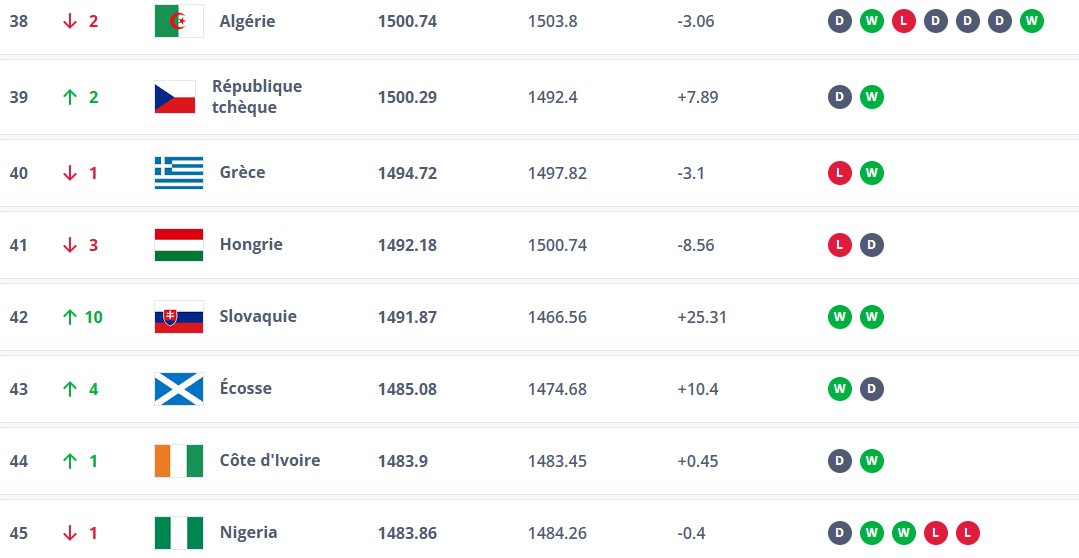Open the Slovaquie team page
Viewport: 1079px width, 558px height.
coord(258,317)
